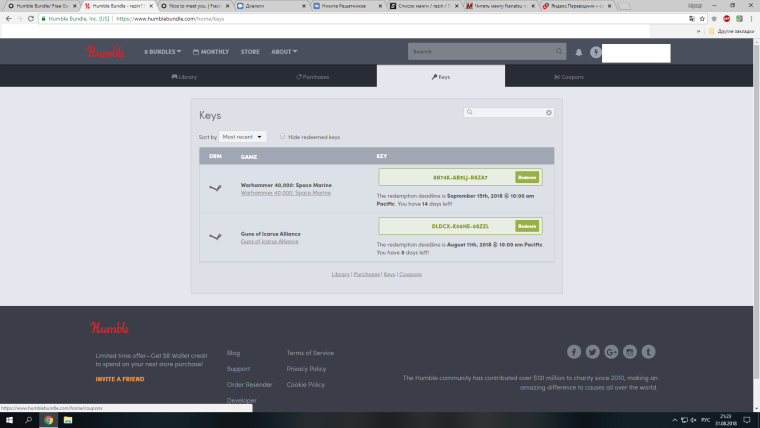
Task: Expand the About dropdown menu
Action: tap(284, 51)
